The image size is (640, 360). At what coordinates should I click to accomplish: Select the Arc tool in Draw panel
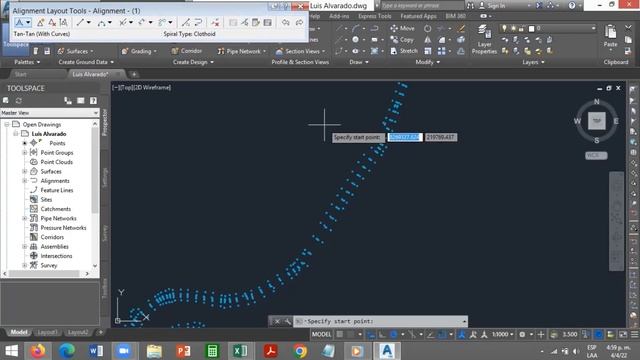[x=356, y=28]
